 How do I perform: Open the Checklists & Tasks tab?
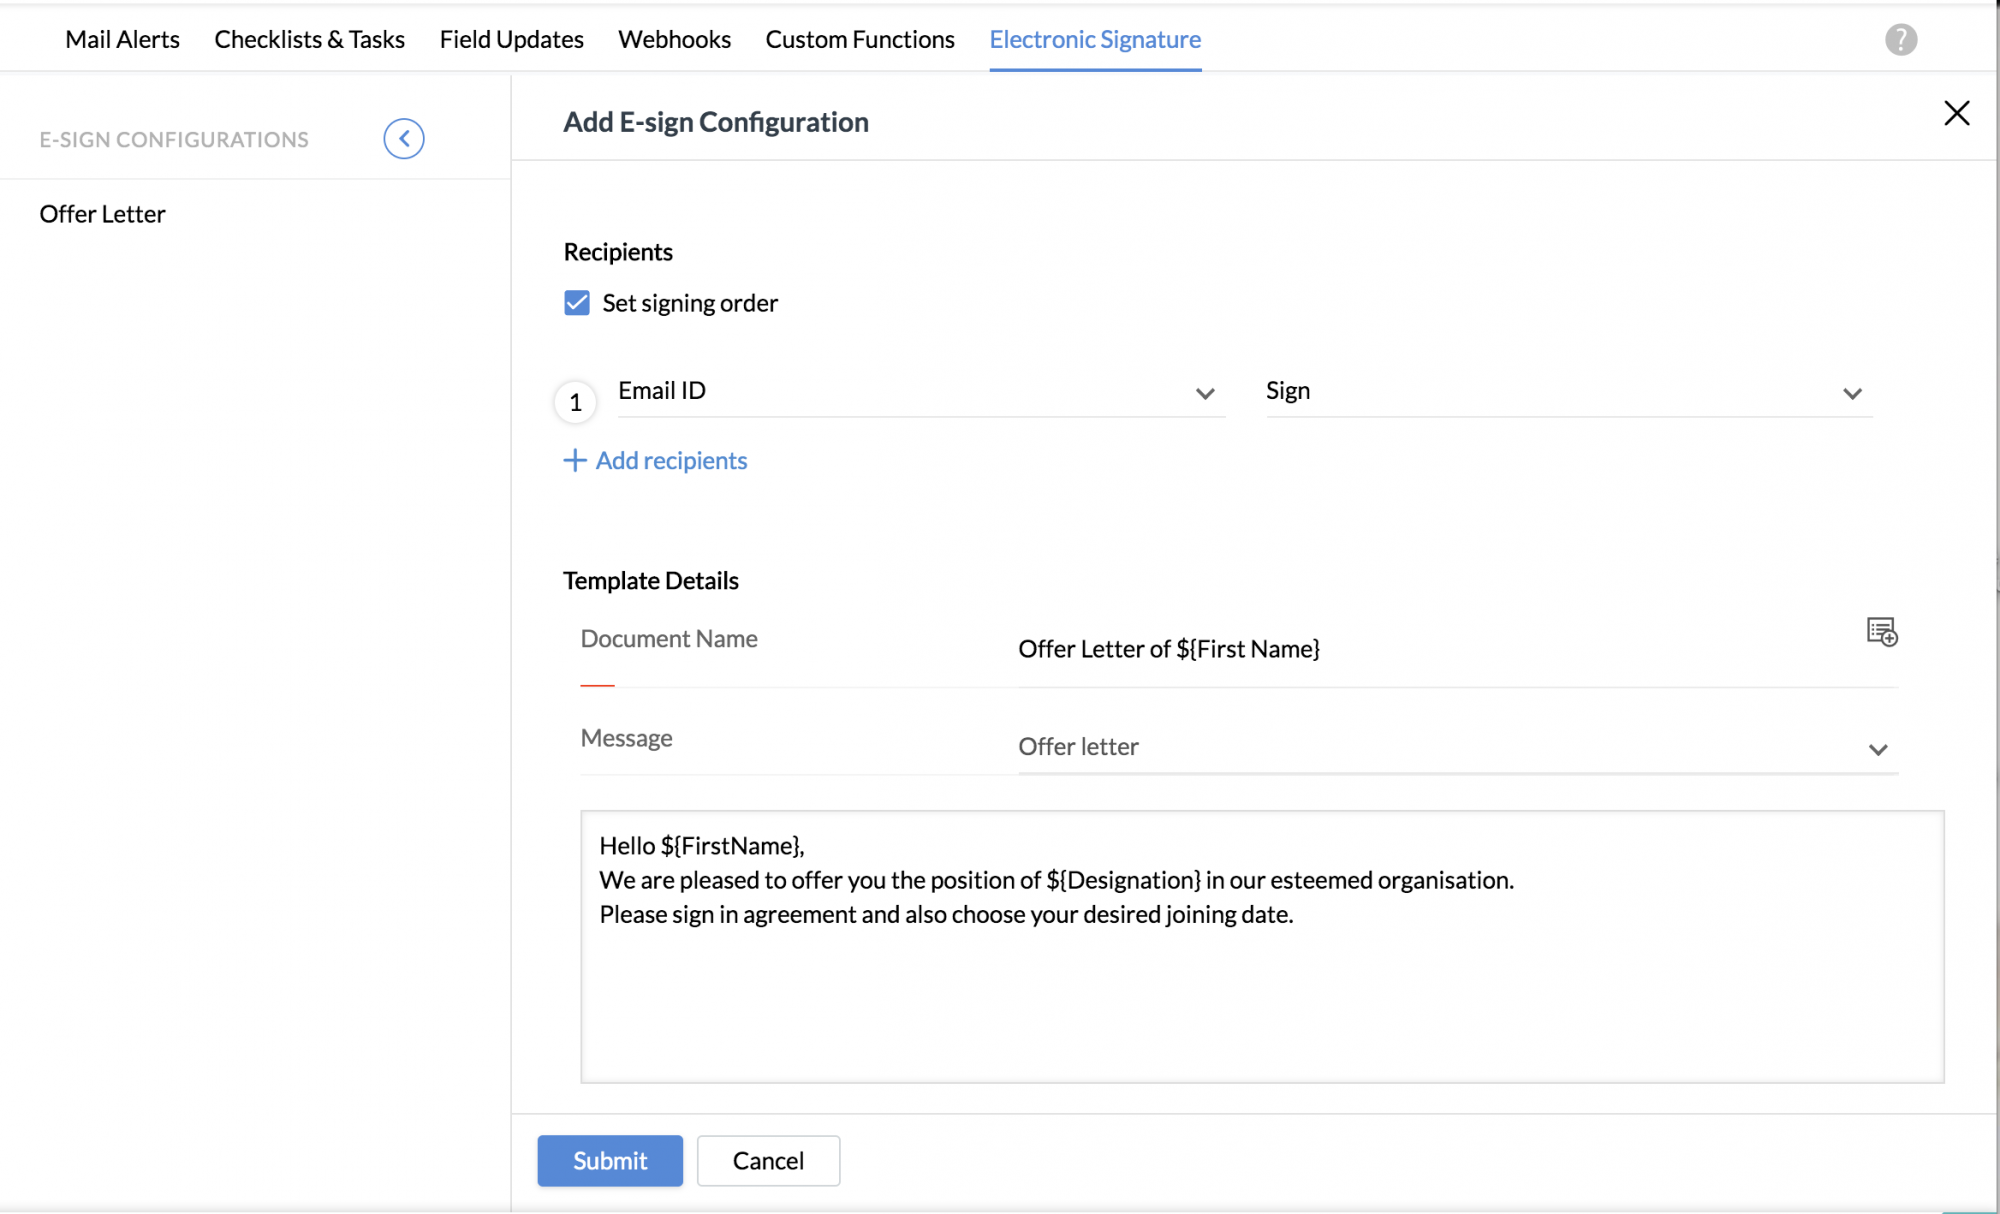pos(309,40)
